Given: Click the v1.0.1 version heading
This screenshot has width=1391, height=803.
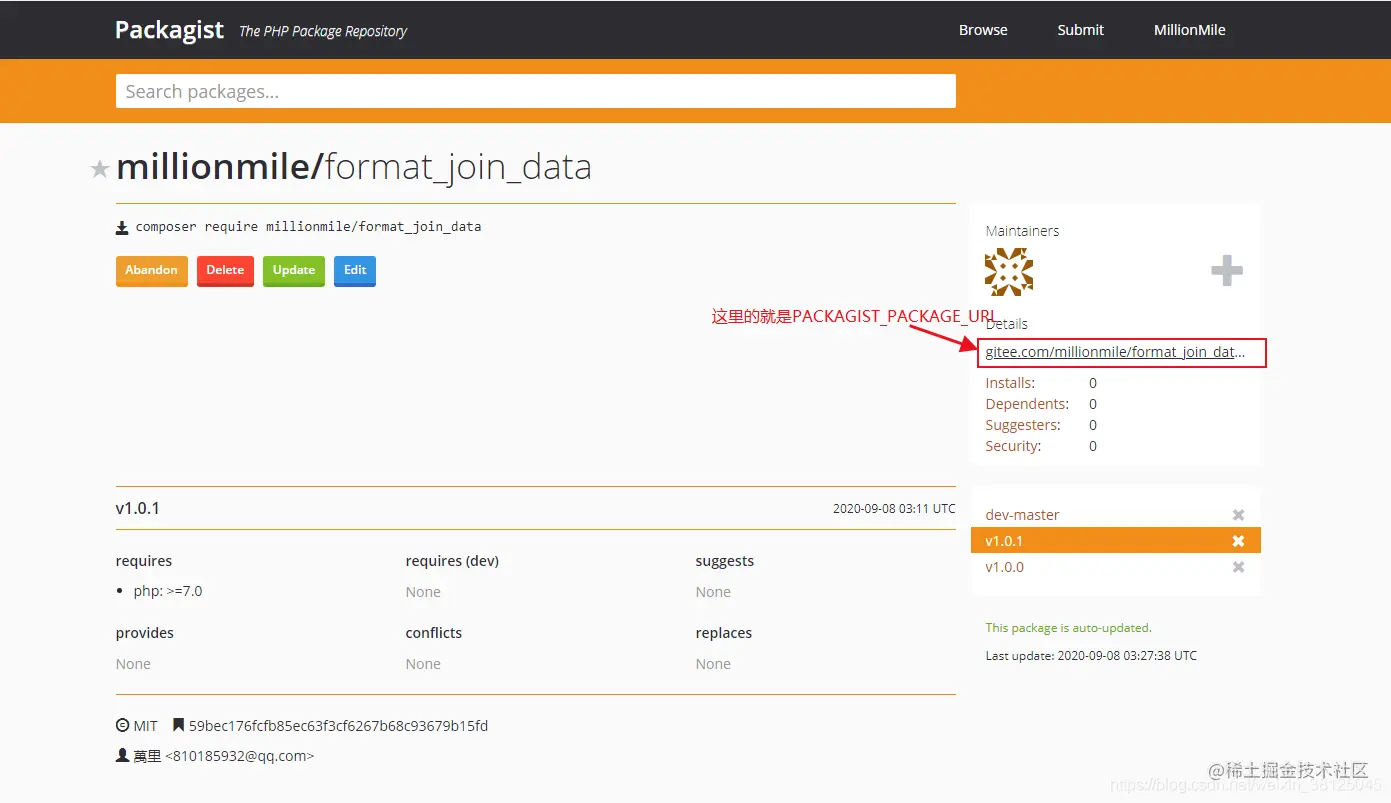Looking at the screenshot, I should (138, 508).
